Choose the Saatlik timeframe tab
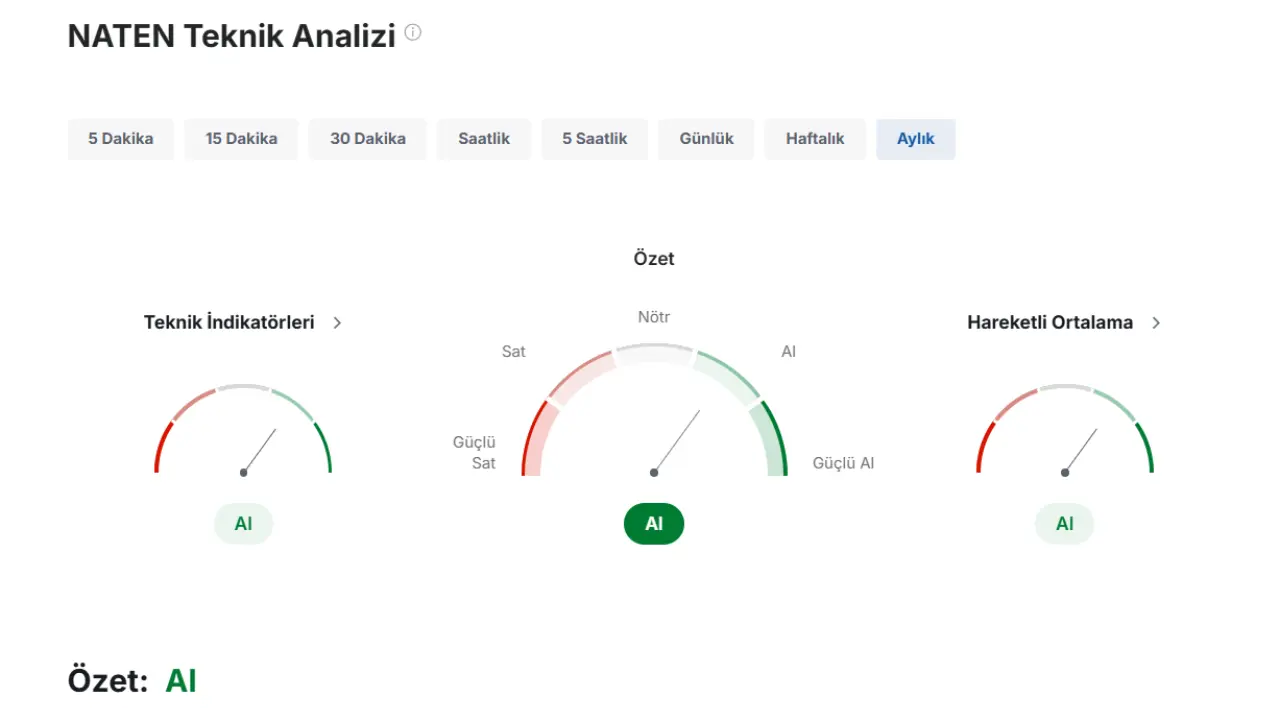The image size is (1280, 721). pos(484,139)
